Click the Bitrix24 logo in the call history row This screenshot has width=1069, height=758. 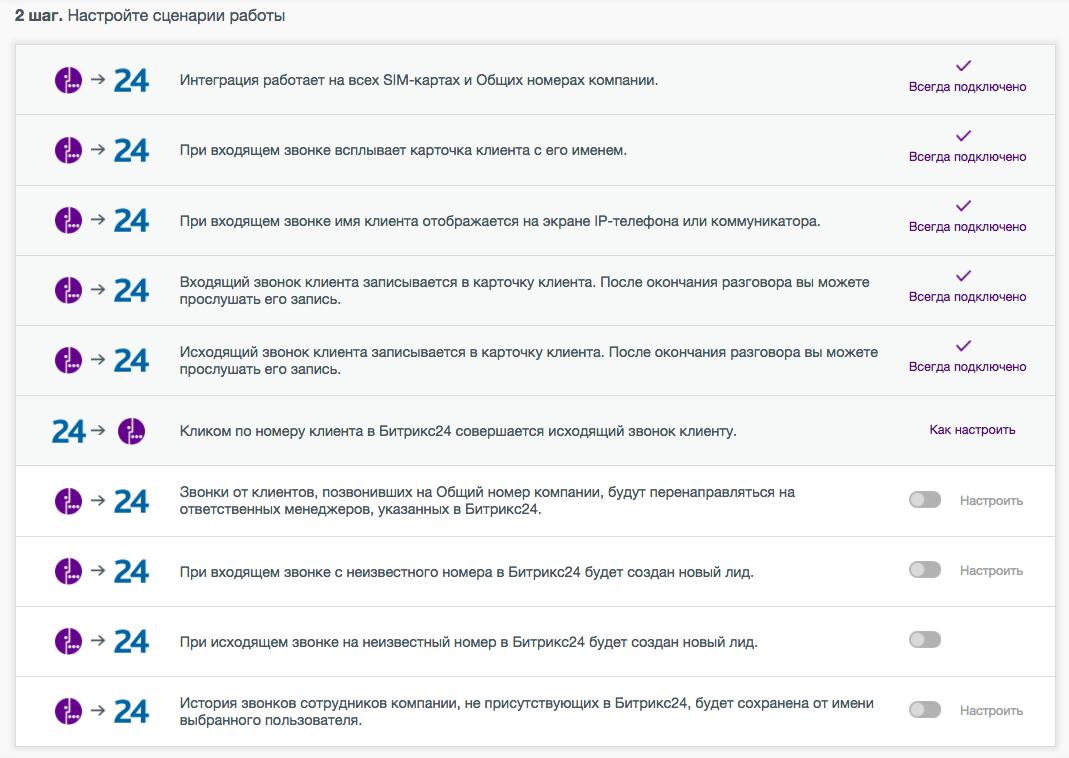[x=131, y=711]
